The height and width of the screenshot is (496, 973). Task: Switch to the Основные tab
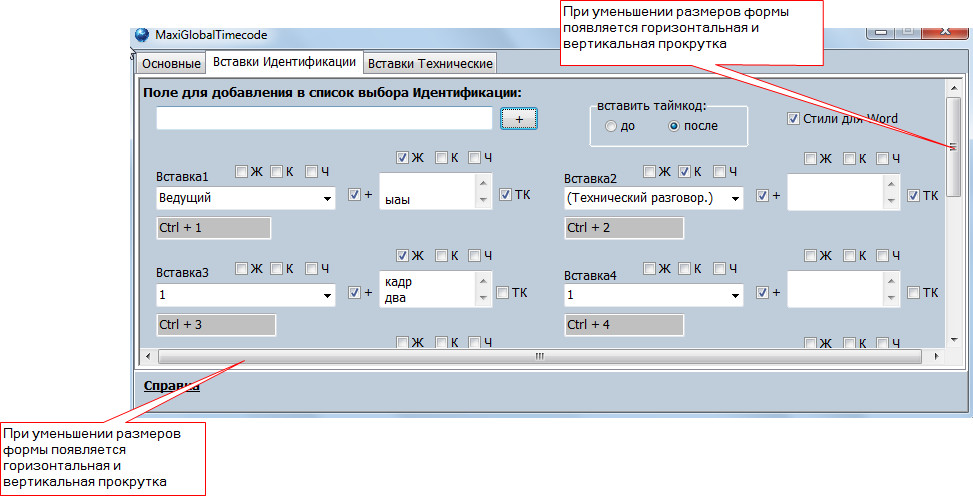(171, 63)
